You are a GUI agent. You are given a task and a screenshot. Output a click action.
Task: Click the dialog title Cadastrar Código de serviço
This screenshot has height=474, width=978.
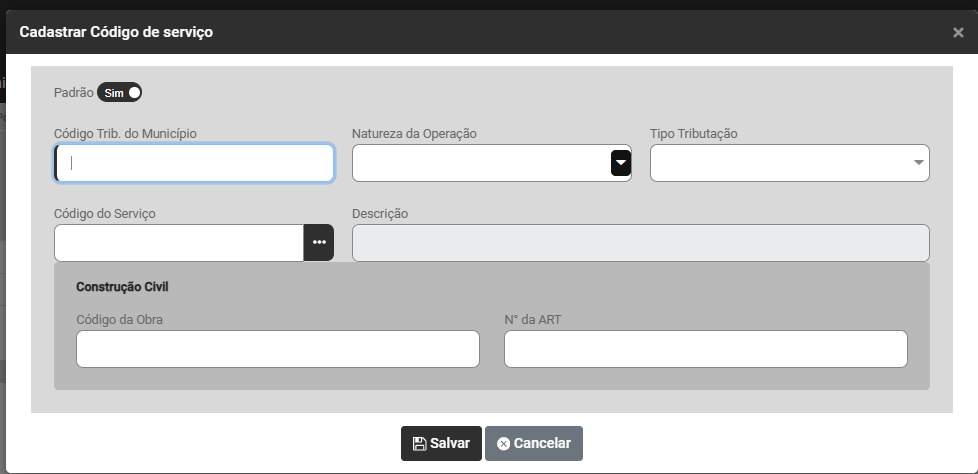[x=116, y=32]
